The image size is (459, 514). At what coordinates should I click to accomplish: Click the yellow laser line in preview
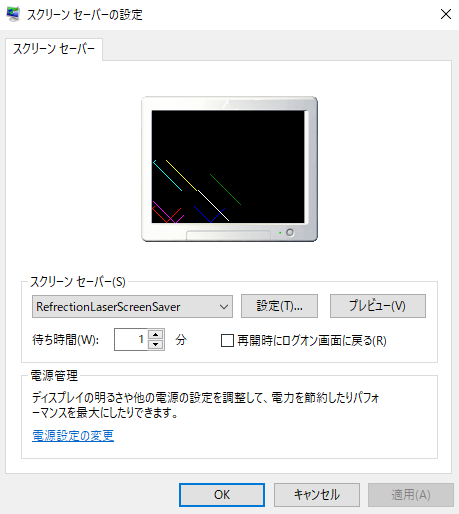coord(182,176)
